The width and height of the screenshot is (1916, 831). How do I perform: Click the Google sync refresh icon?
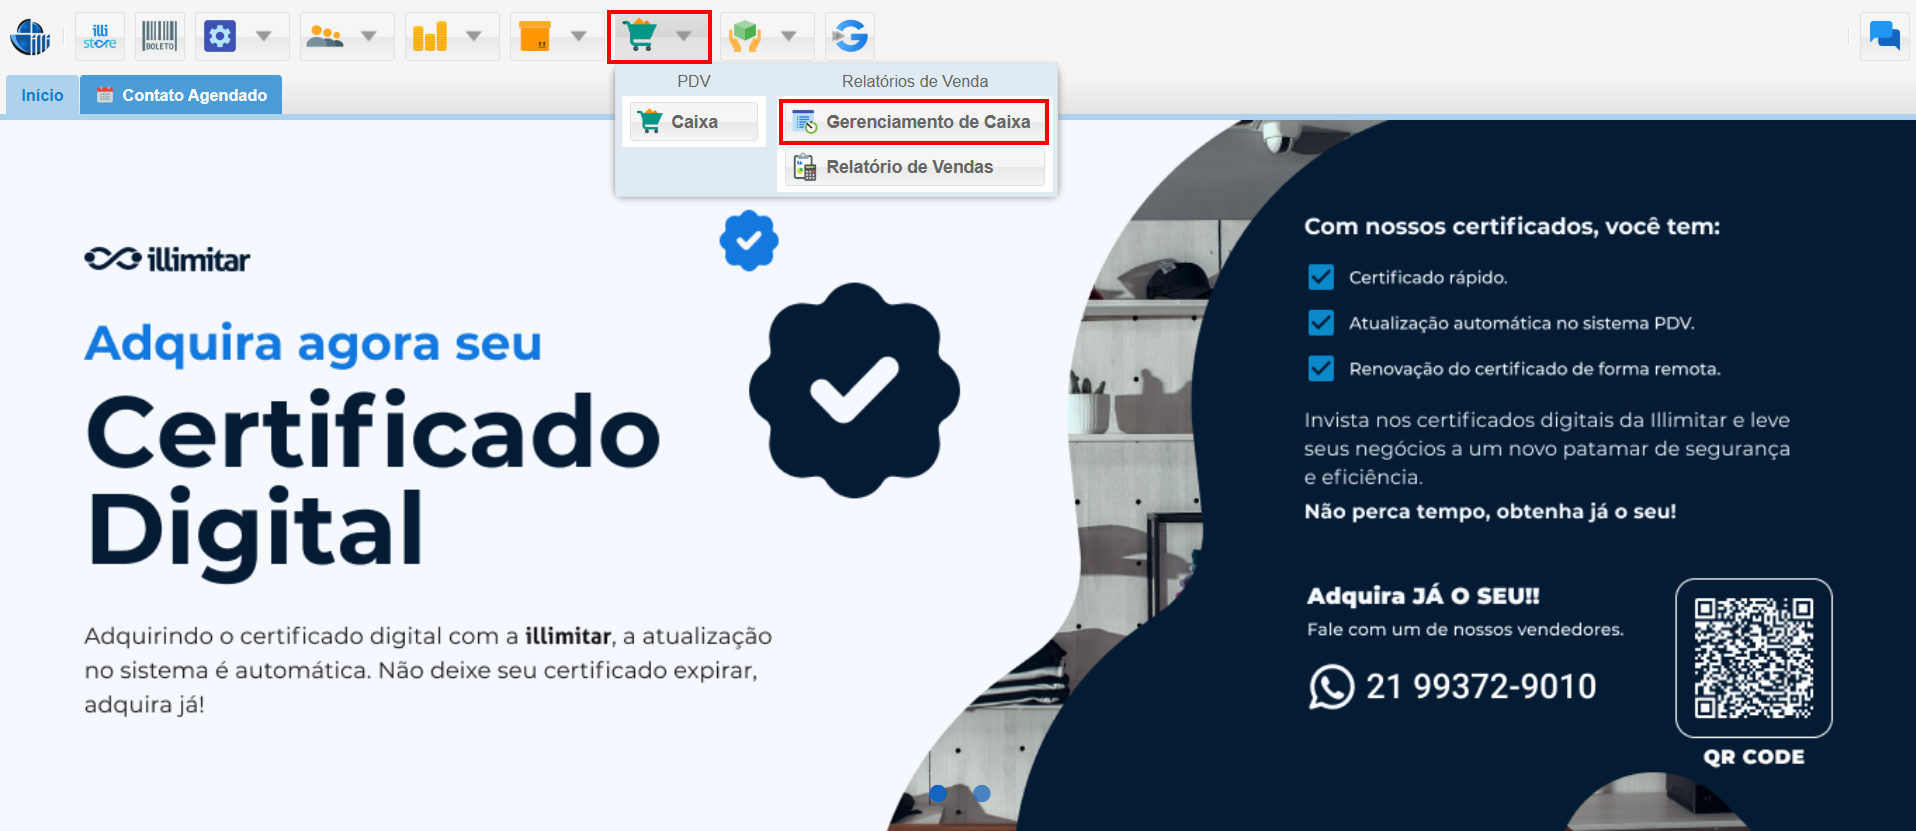coord(850,37)
